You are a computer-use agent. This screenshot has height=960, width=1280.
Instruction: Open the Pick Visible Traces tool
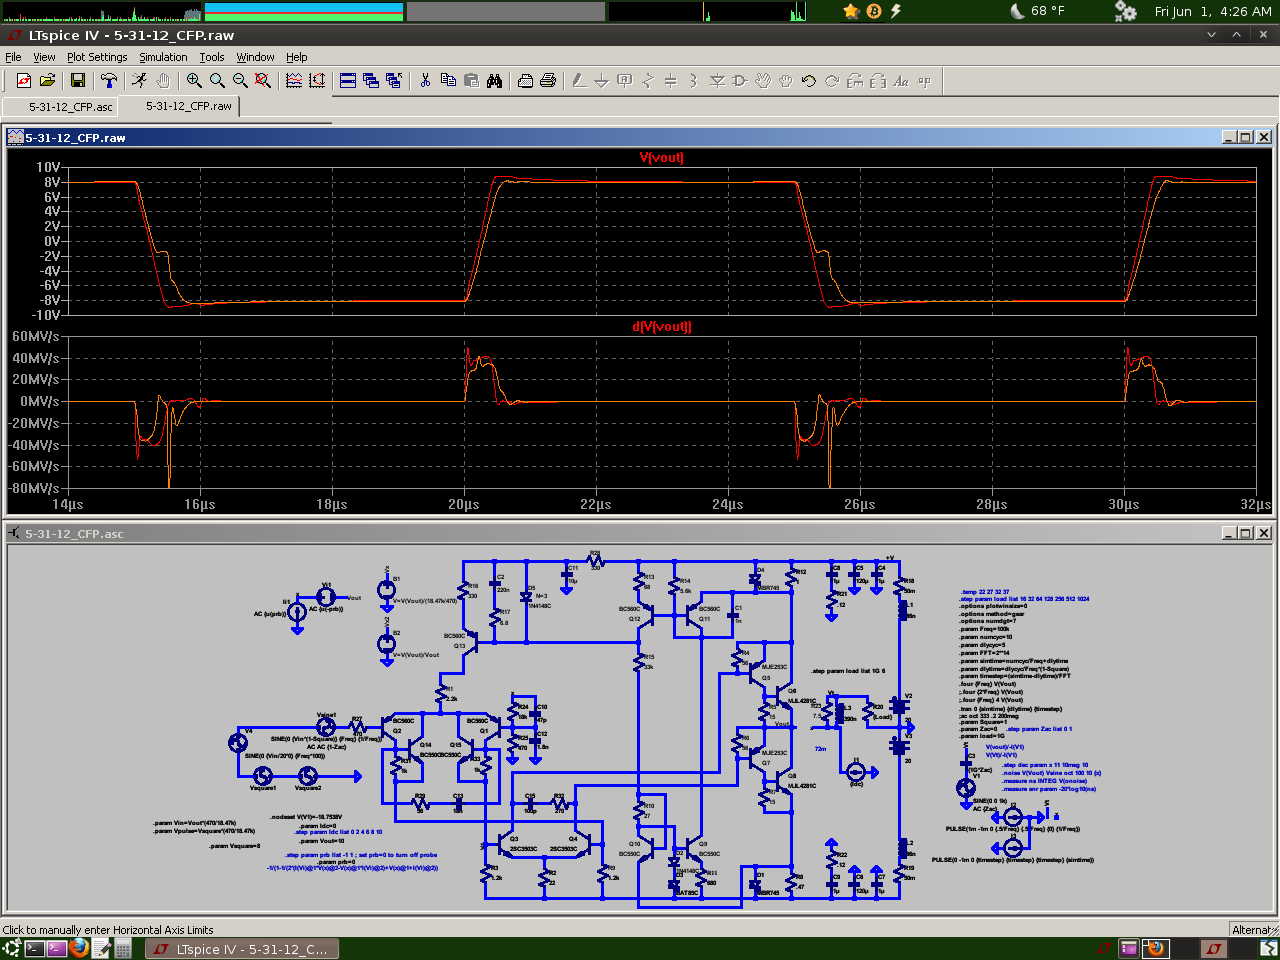(x=294, y=81)
